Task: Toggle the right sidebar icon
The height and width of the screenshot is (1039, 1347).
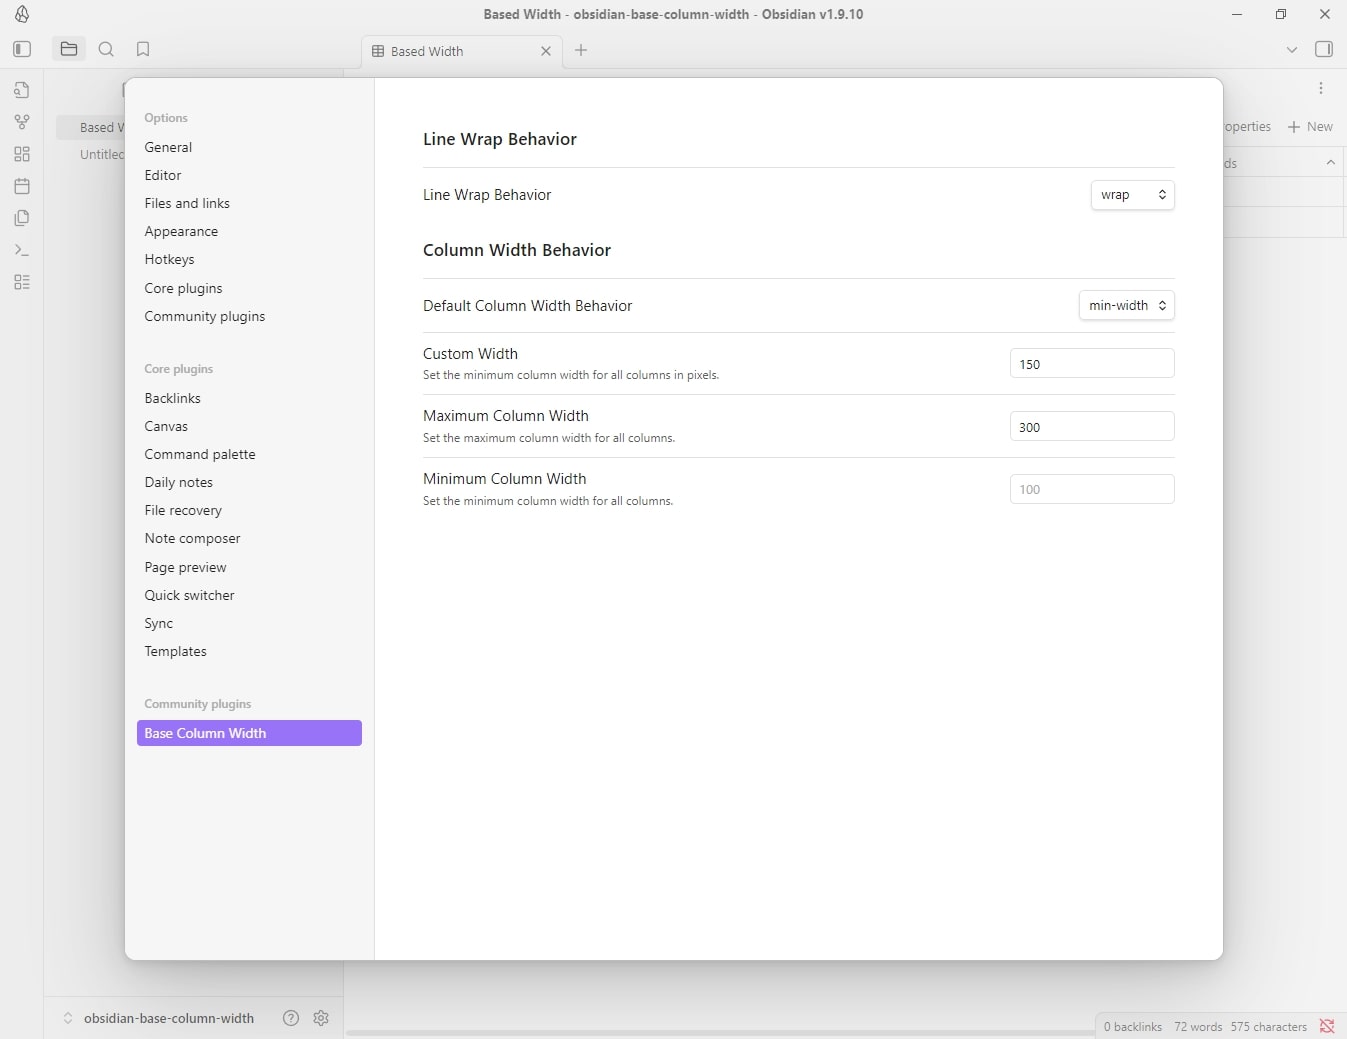Action: tap(1324, 49)
